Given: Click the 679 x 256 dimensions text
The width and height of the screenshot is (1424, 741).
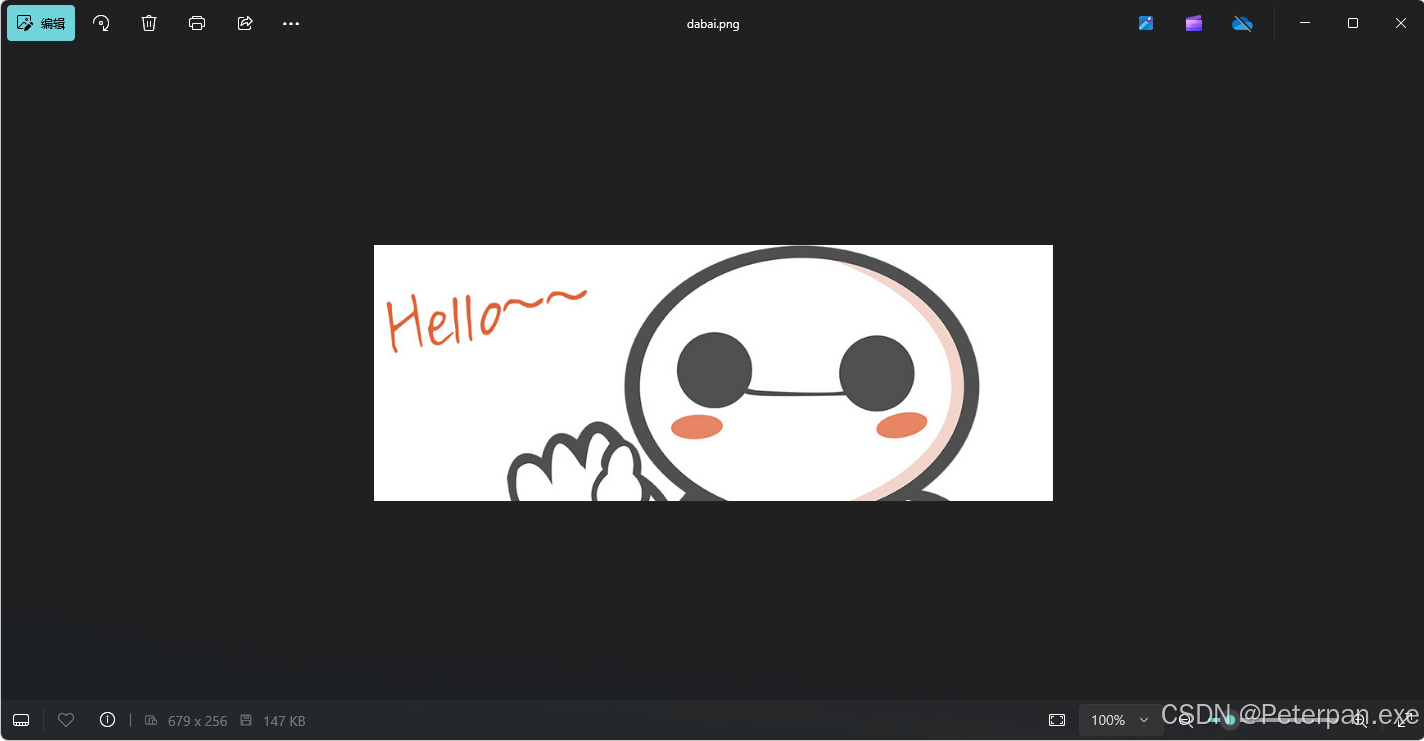Looking at the screenshot, I should 197,721.
